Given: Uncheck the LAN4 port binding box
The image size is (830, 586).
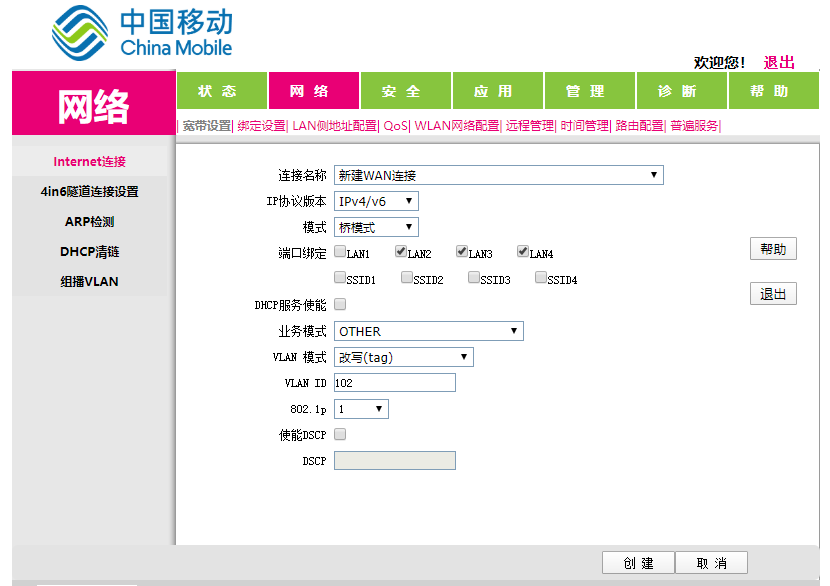Looking at the screenshot, I should (523, 251).
